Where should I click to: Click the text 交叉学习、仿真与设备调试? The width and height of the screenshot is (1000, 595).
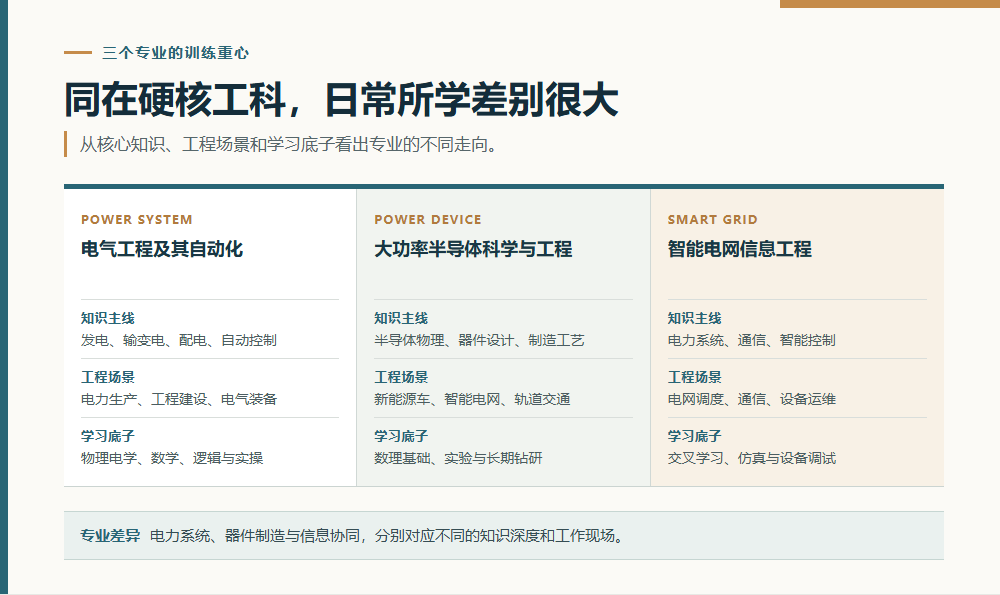(751, 458)
